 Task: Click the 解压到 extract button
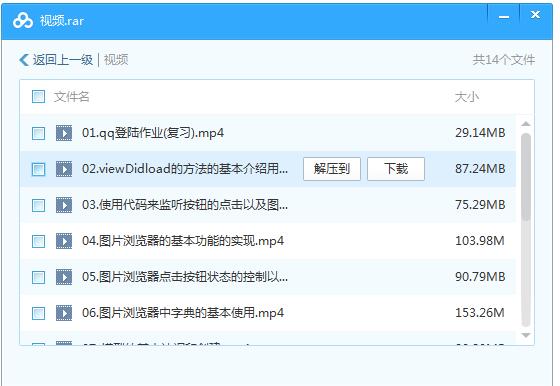point(332,169)
